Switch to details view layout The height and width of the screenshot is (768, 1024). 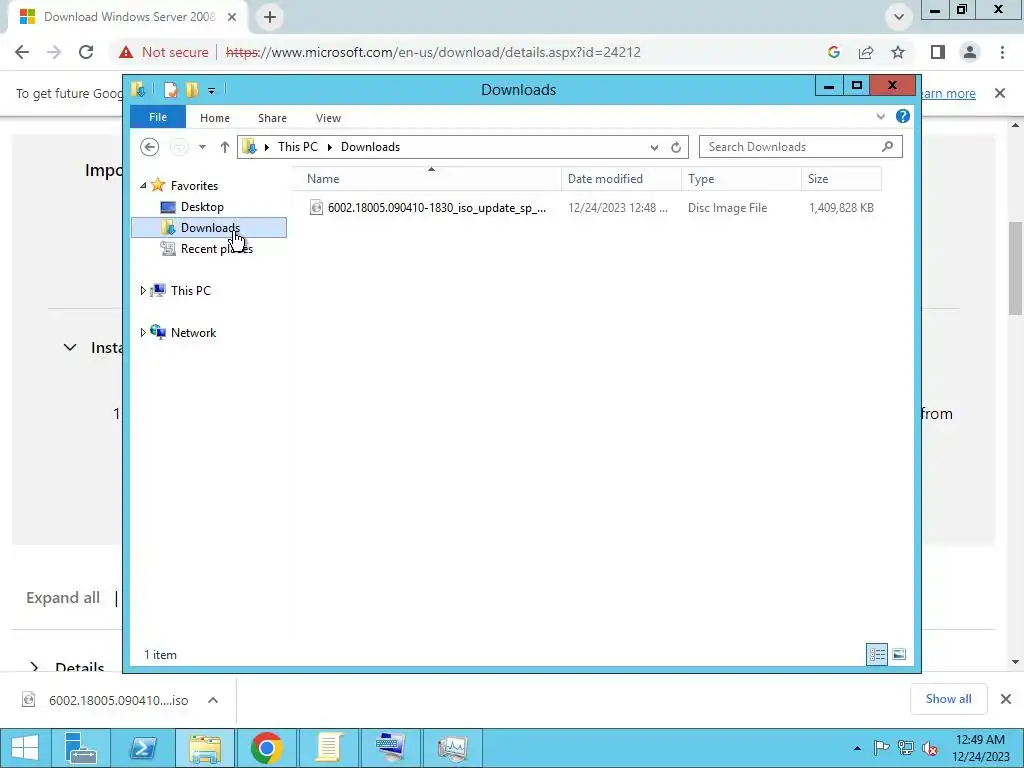[x=877, y=654]
